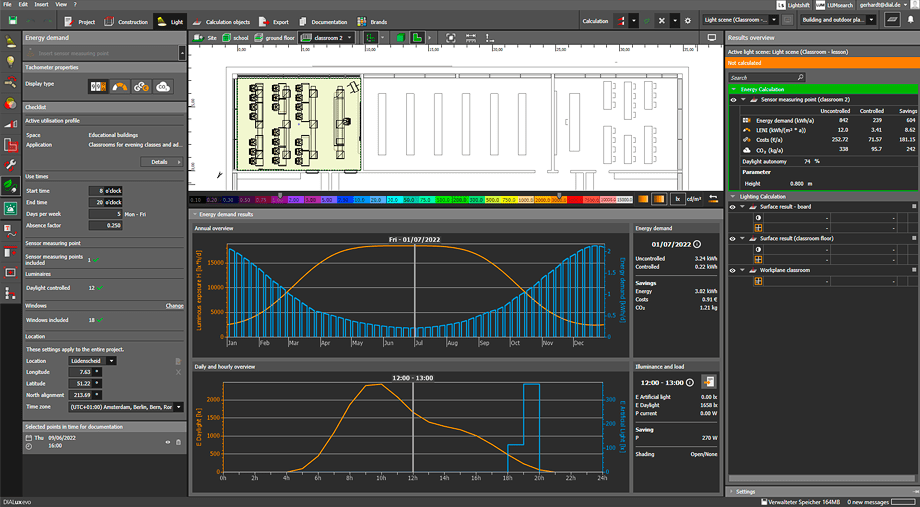The image size is (920, 507).
Task: Switch to the Construction tab
Action: (127, 20)
